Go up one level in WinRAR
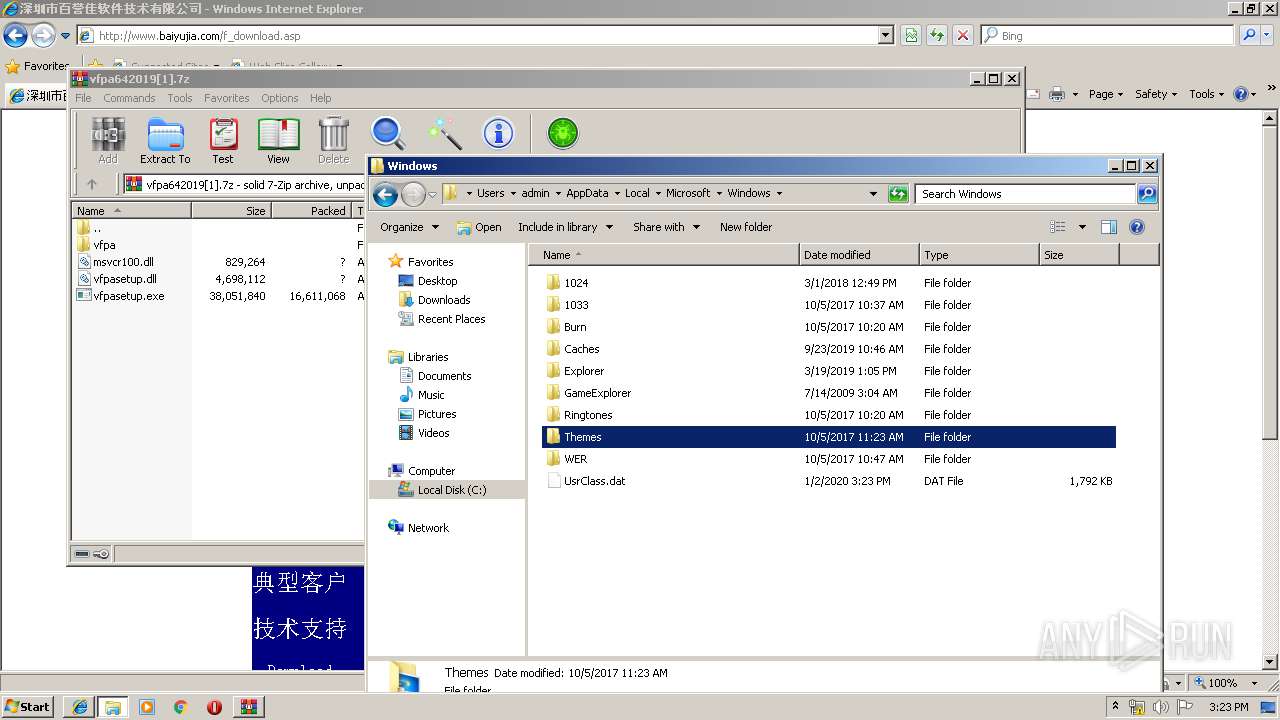This screenshot has width=1280, height=720. (x=92, y=184)
